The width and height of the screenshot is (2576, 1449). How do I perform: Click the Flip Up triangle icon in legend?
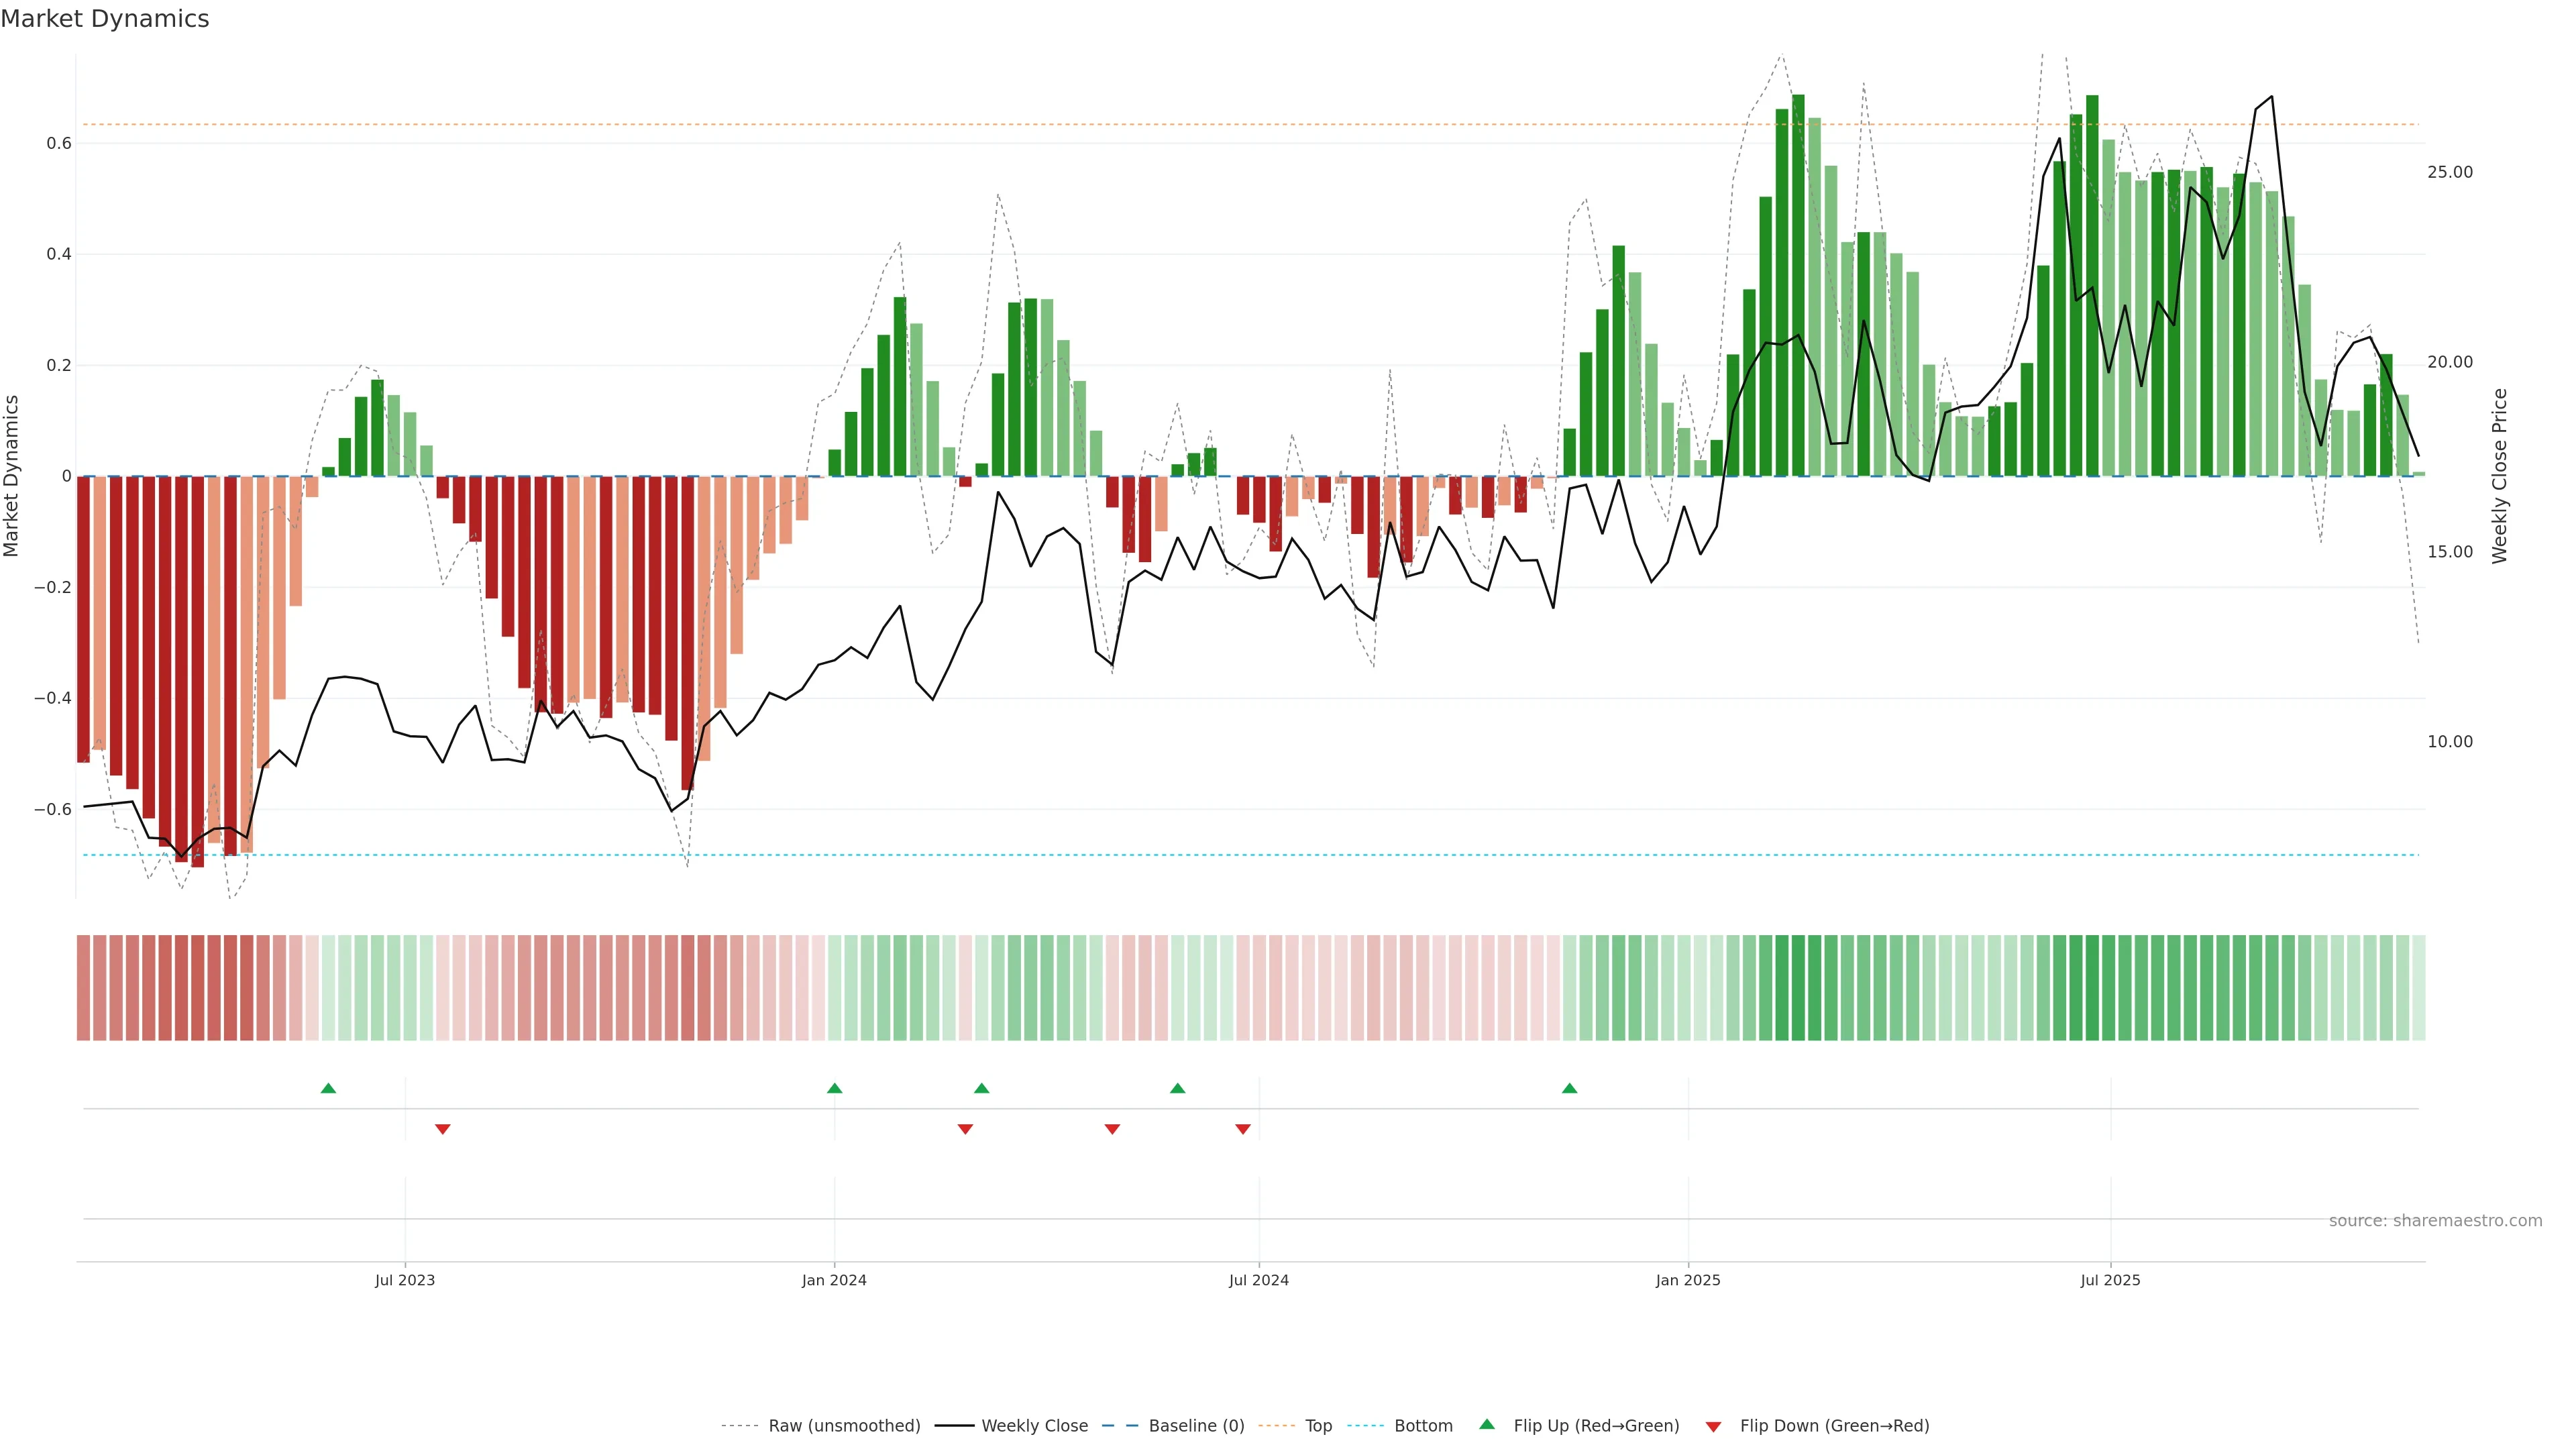(1487, 1424)
